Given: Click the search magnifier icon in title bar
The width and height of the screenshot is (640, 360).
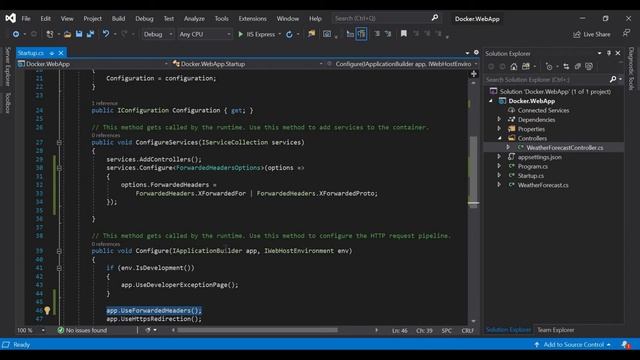Looking at the screenshot, I should pyautogui.click(x=435, y=18).
